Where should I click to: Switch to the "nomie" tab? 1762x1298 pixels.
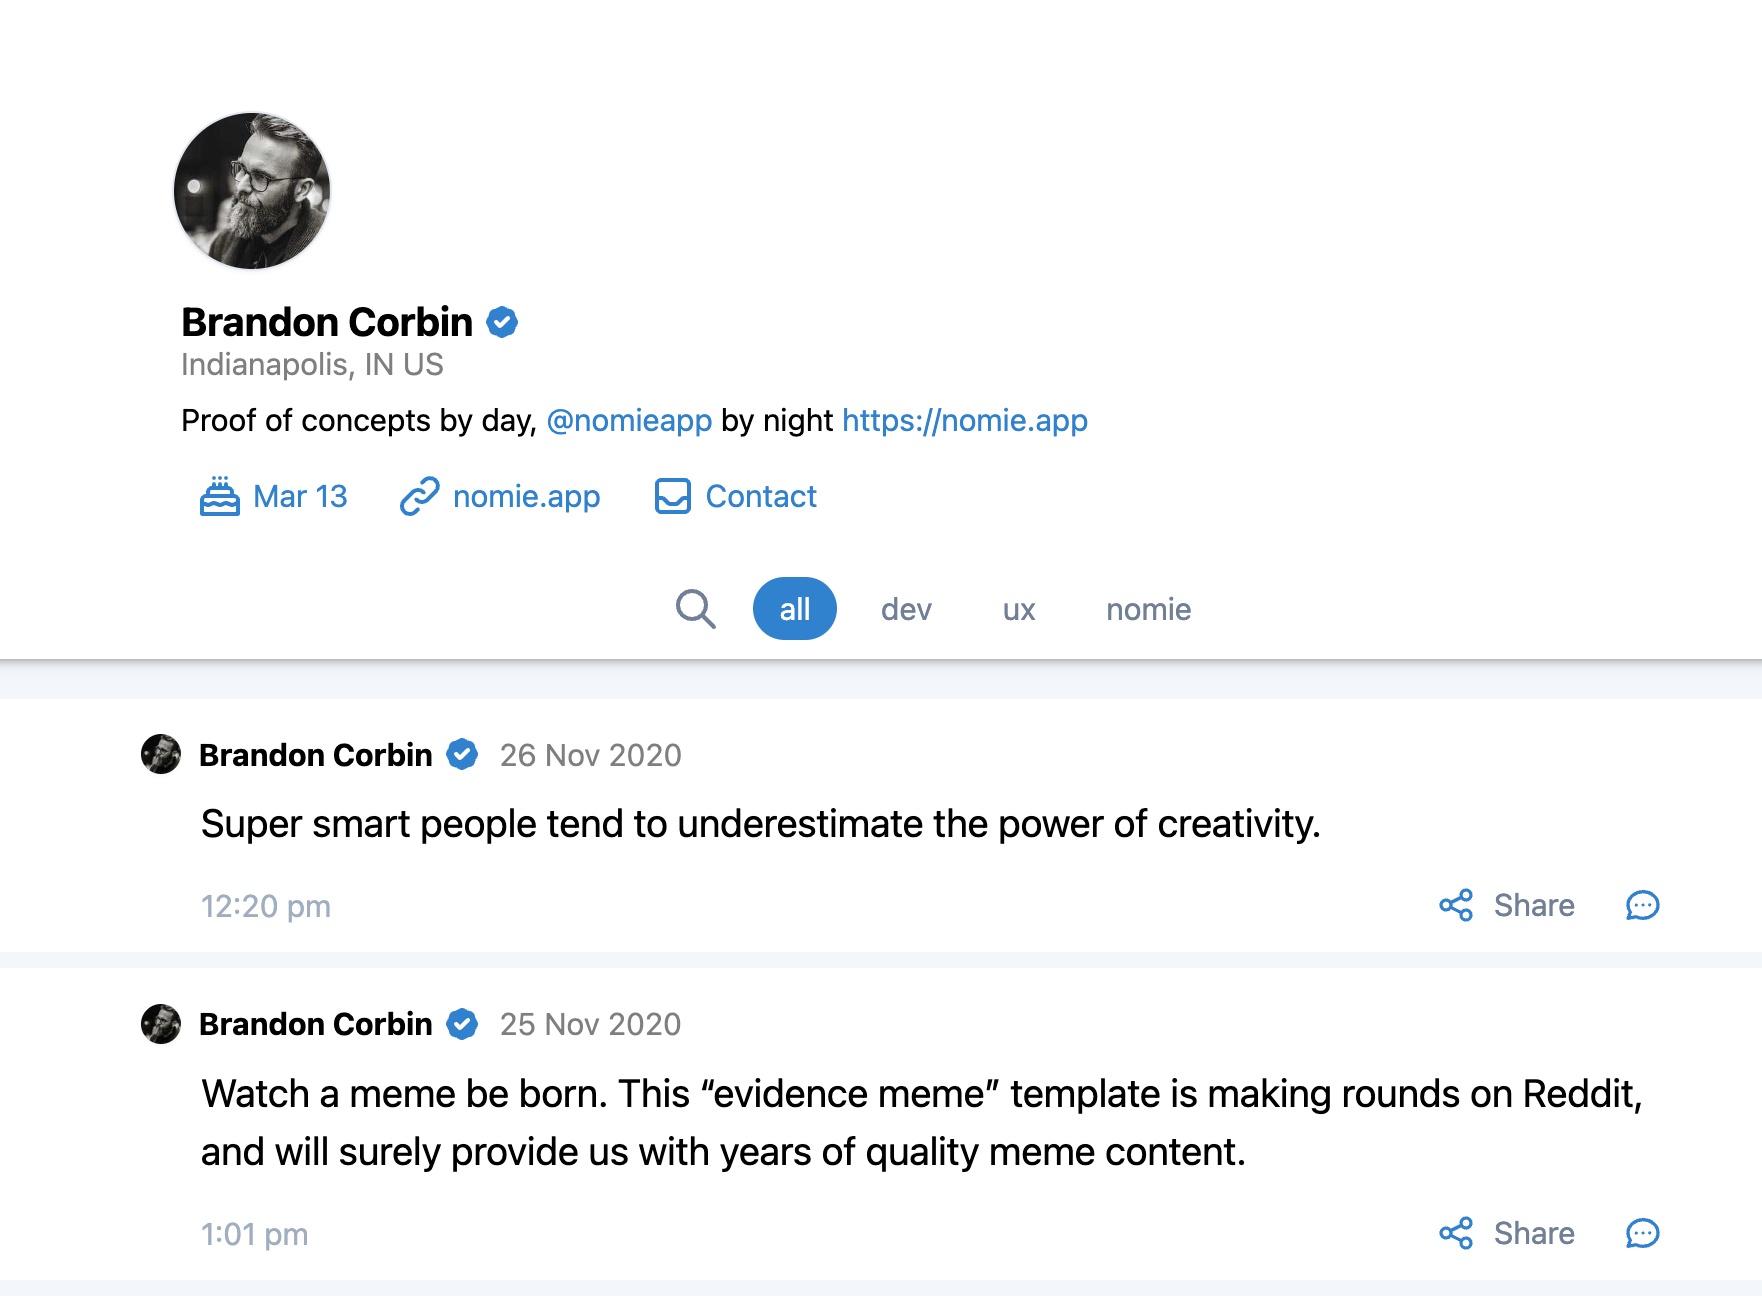[1148, 609]
